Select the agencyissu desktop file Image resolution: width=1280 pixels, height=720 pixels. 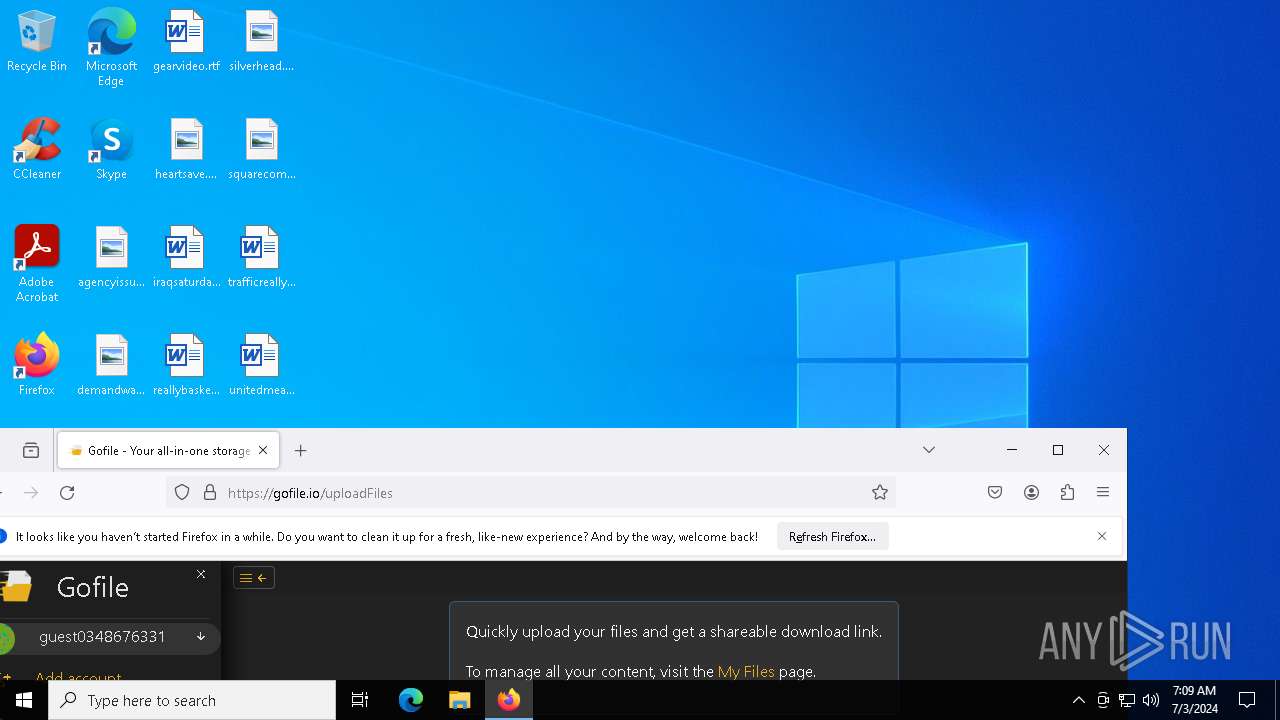(111, 258)
